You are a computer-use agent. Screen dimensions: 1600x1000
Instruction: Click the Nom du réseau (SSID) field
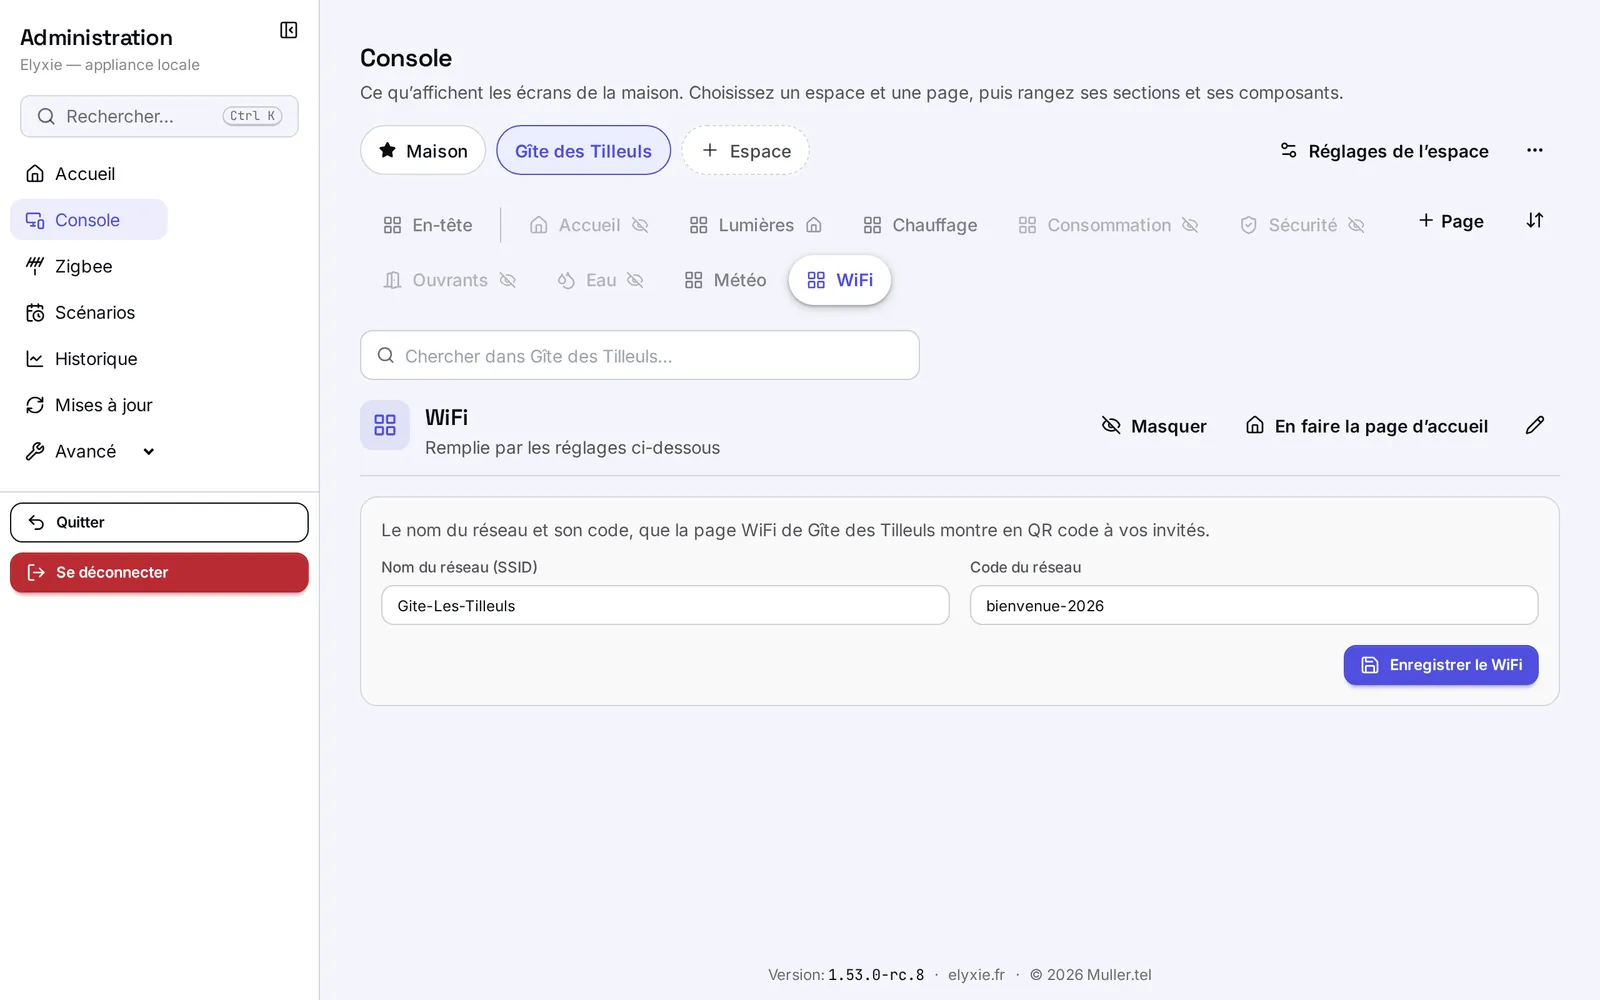click(x=665, y=605)
